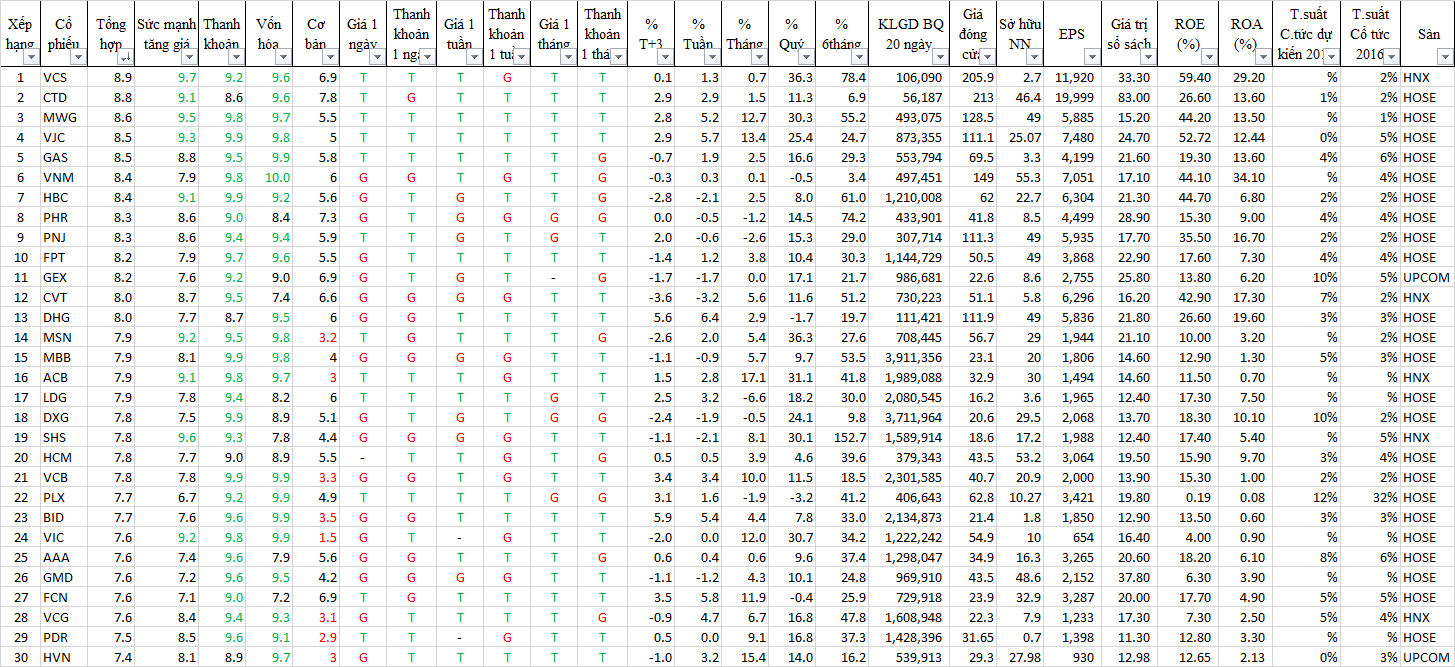Click the KLGD value 2,301,585
Viewport: 1455px width, 667px height.
[x=913, y=477]
